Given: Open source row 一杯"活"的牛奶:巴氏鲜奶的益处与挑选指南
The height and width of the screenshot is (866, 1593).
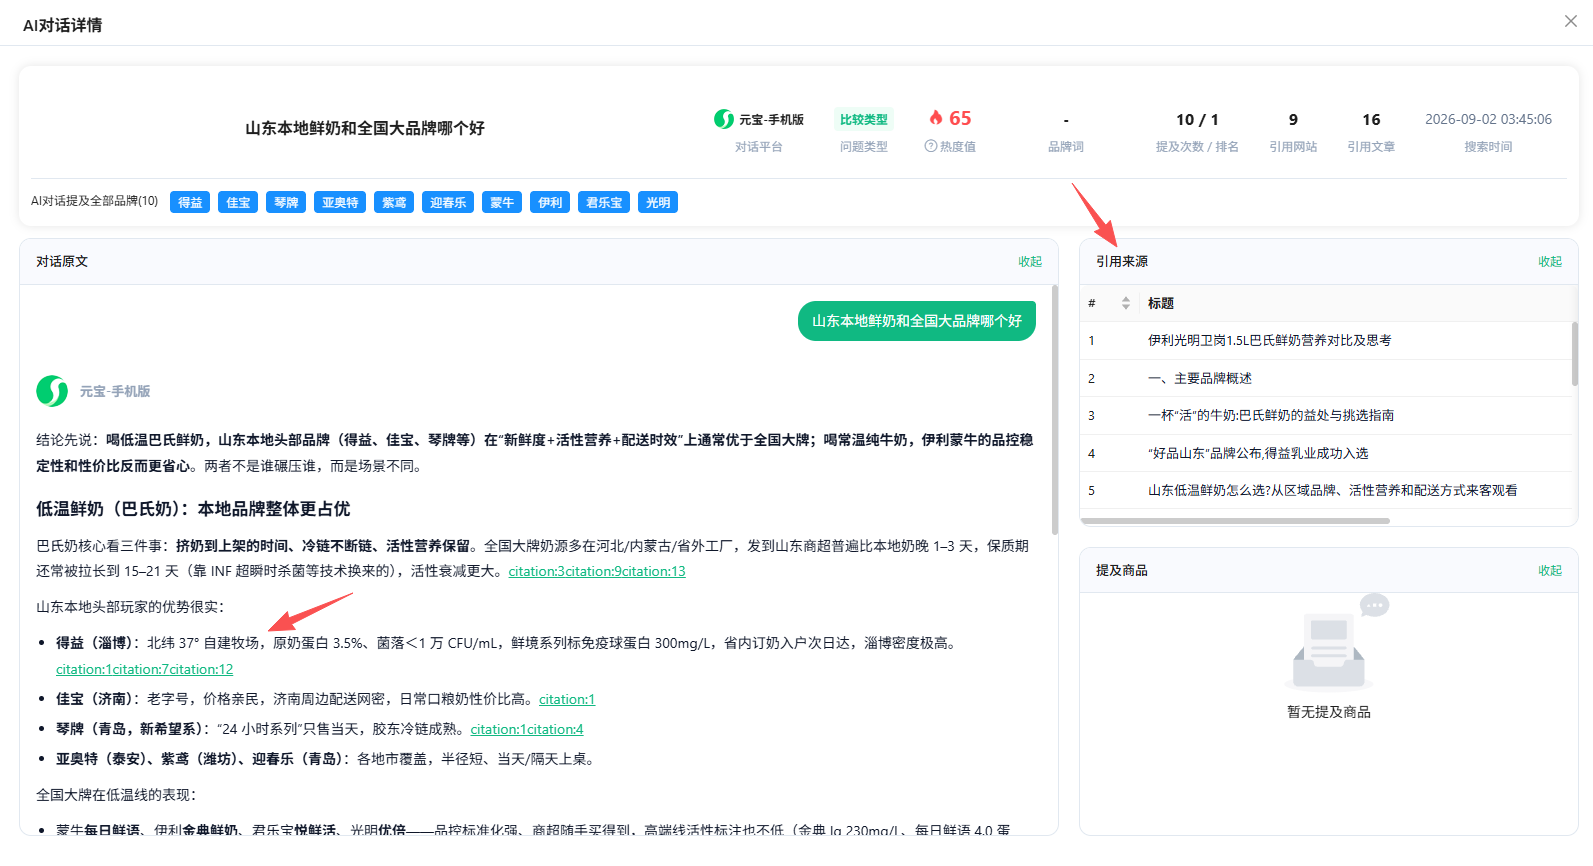Looking at the screenshot, I should coord(1326,415).
